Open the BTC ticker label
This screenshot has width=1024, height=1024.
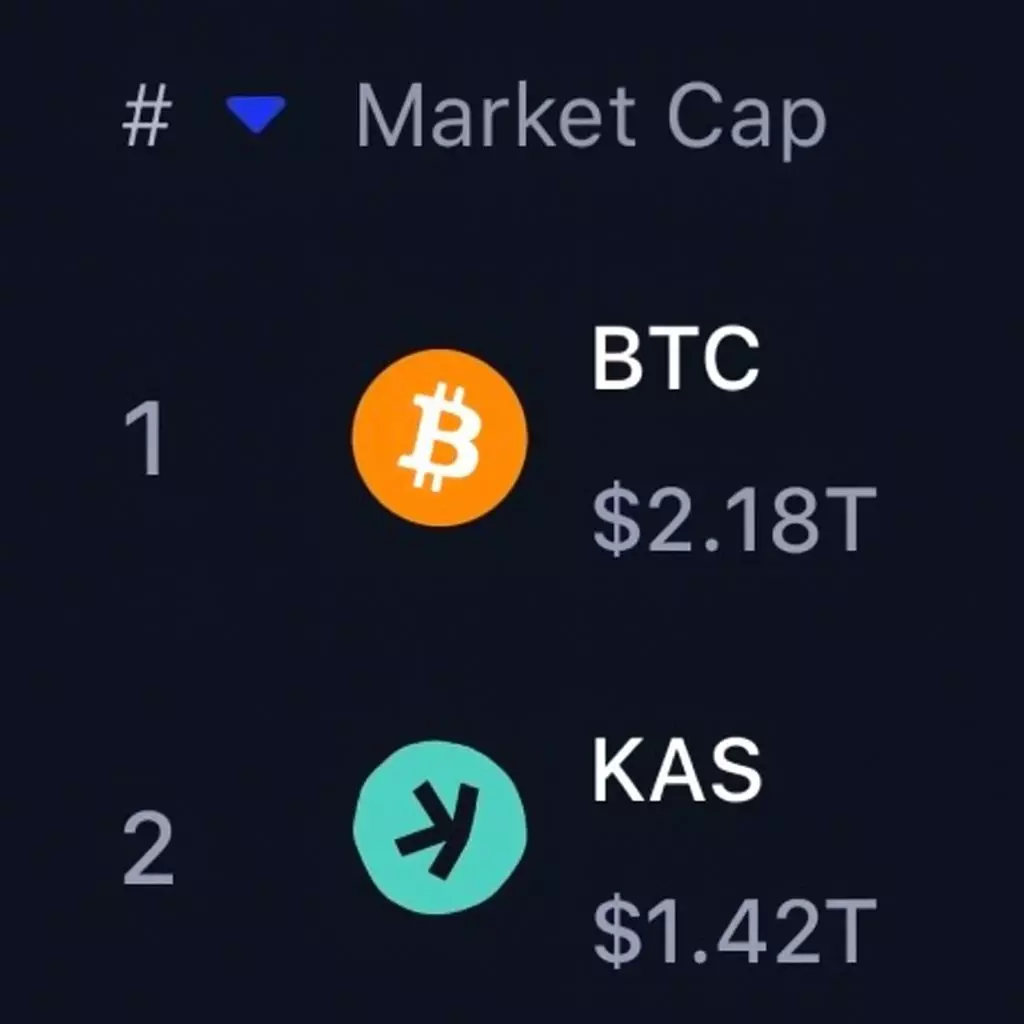pos(676,360)
